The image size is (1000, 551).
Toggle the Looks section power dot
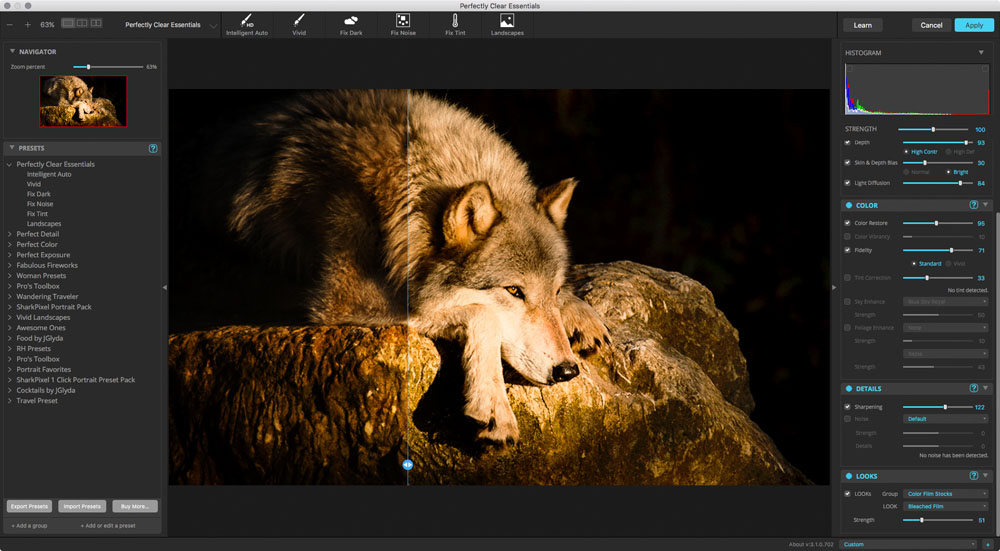tap(849, 476)
